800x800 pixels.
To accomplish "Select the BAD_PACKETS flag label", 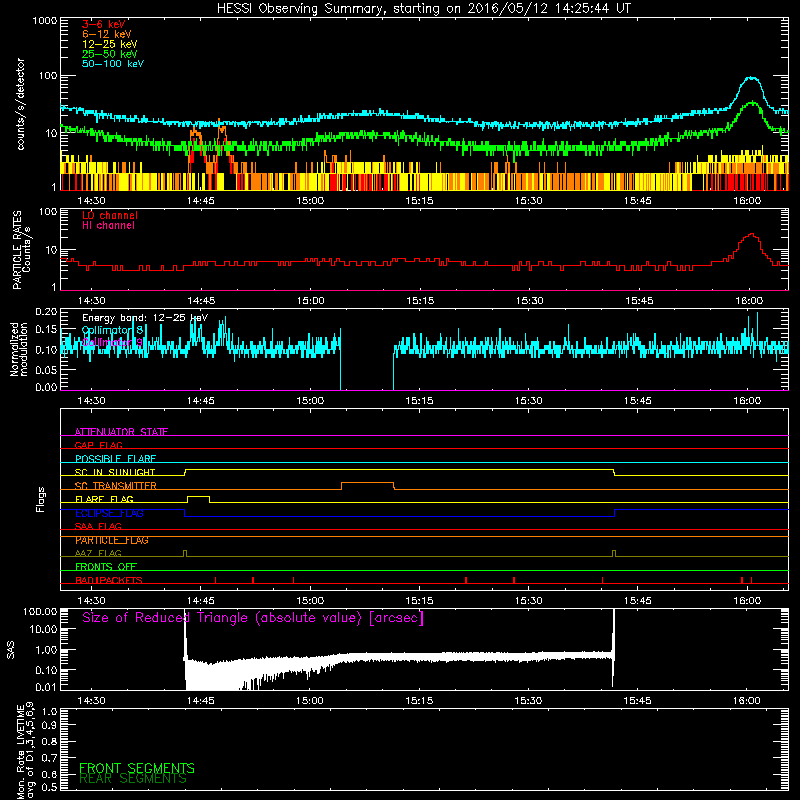I will coord(109,580).
